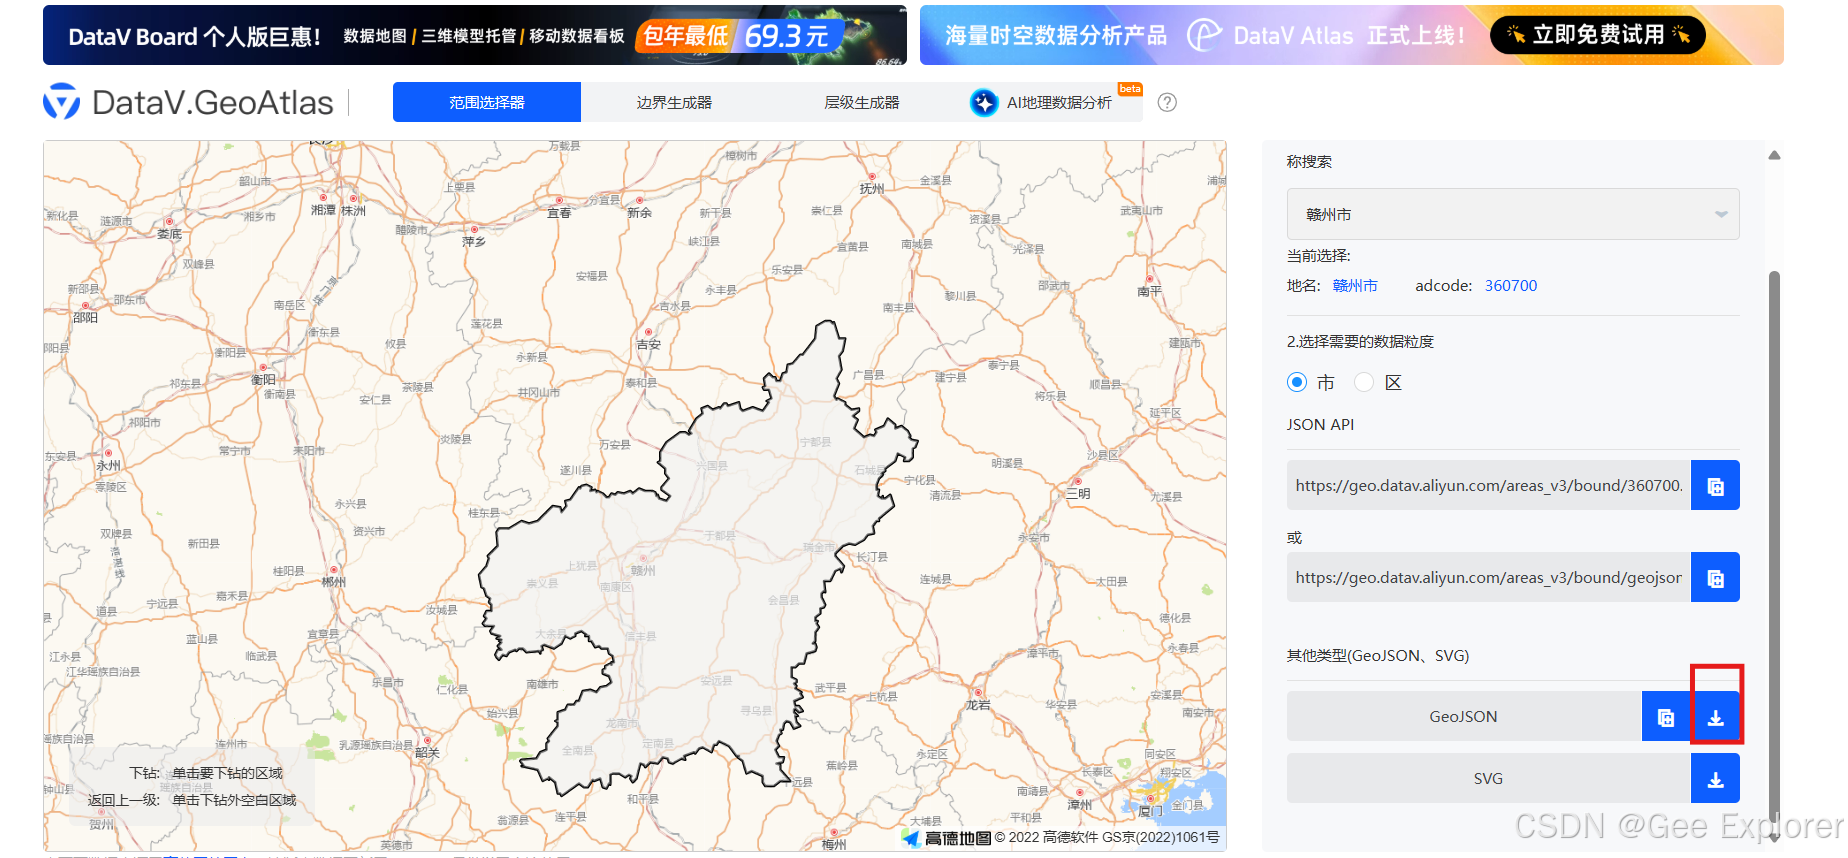Click the 高德地图 logo on map
Screen dimensions: 1848x858
[946, 838]
